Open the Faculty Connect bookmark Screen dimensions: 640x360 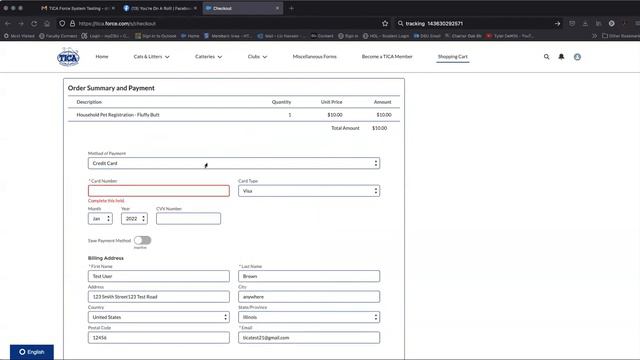coord(58,36)
